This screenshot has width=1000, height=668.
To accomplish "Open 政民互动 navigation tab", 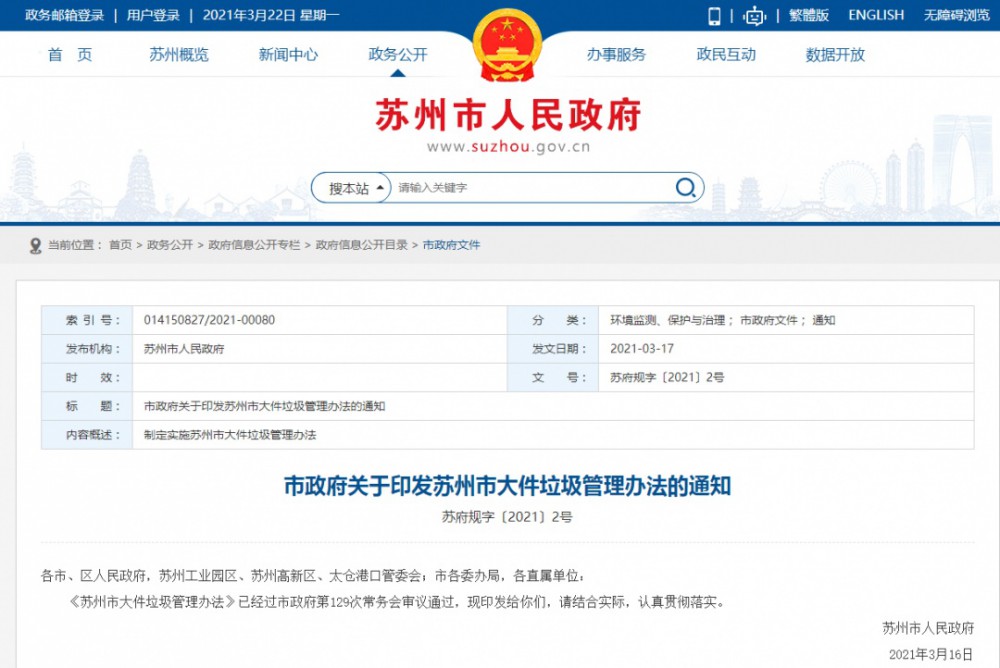I will (726, 55).
